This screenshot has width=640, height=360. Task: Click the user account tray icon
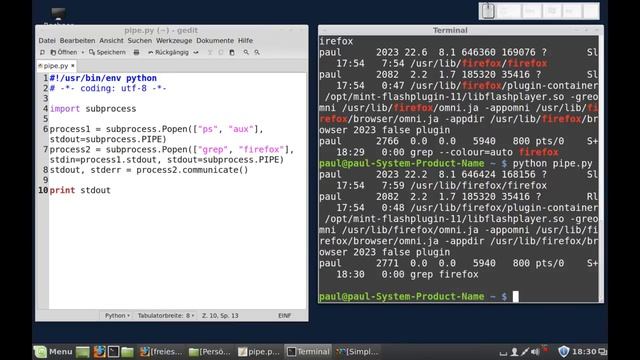click(515, 351)
